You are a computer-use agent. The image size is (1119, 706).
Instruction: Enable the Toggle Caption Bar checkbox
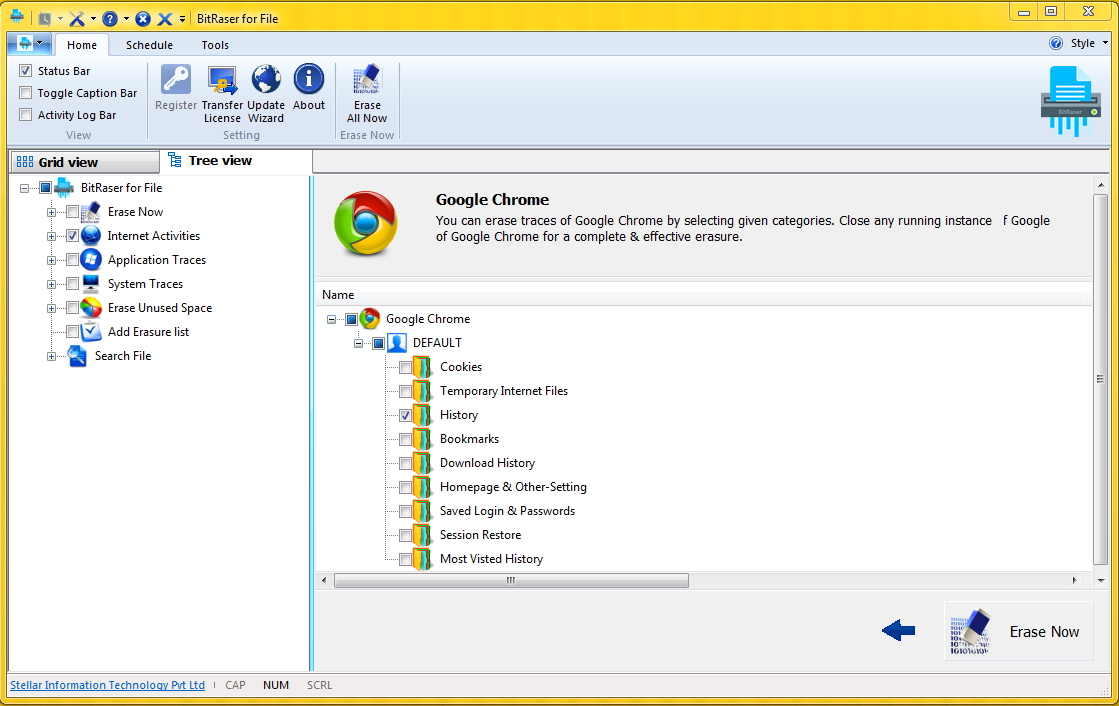[x=26, y=93]
